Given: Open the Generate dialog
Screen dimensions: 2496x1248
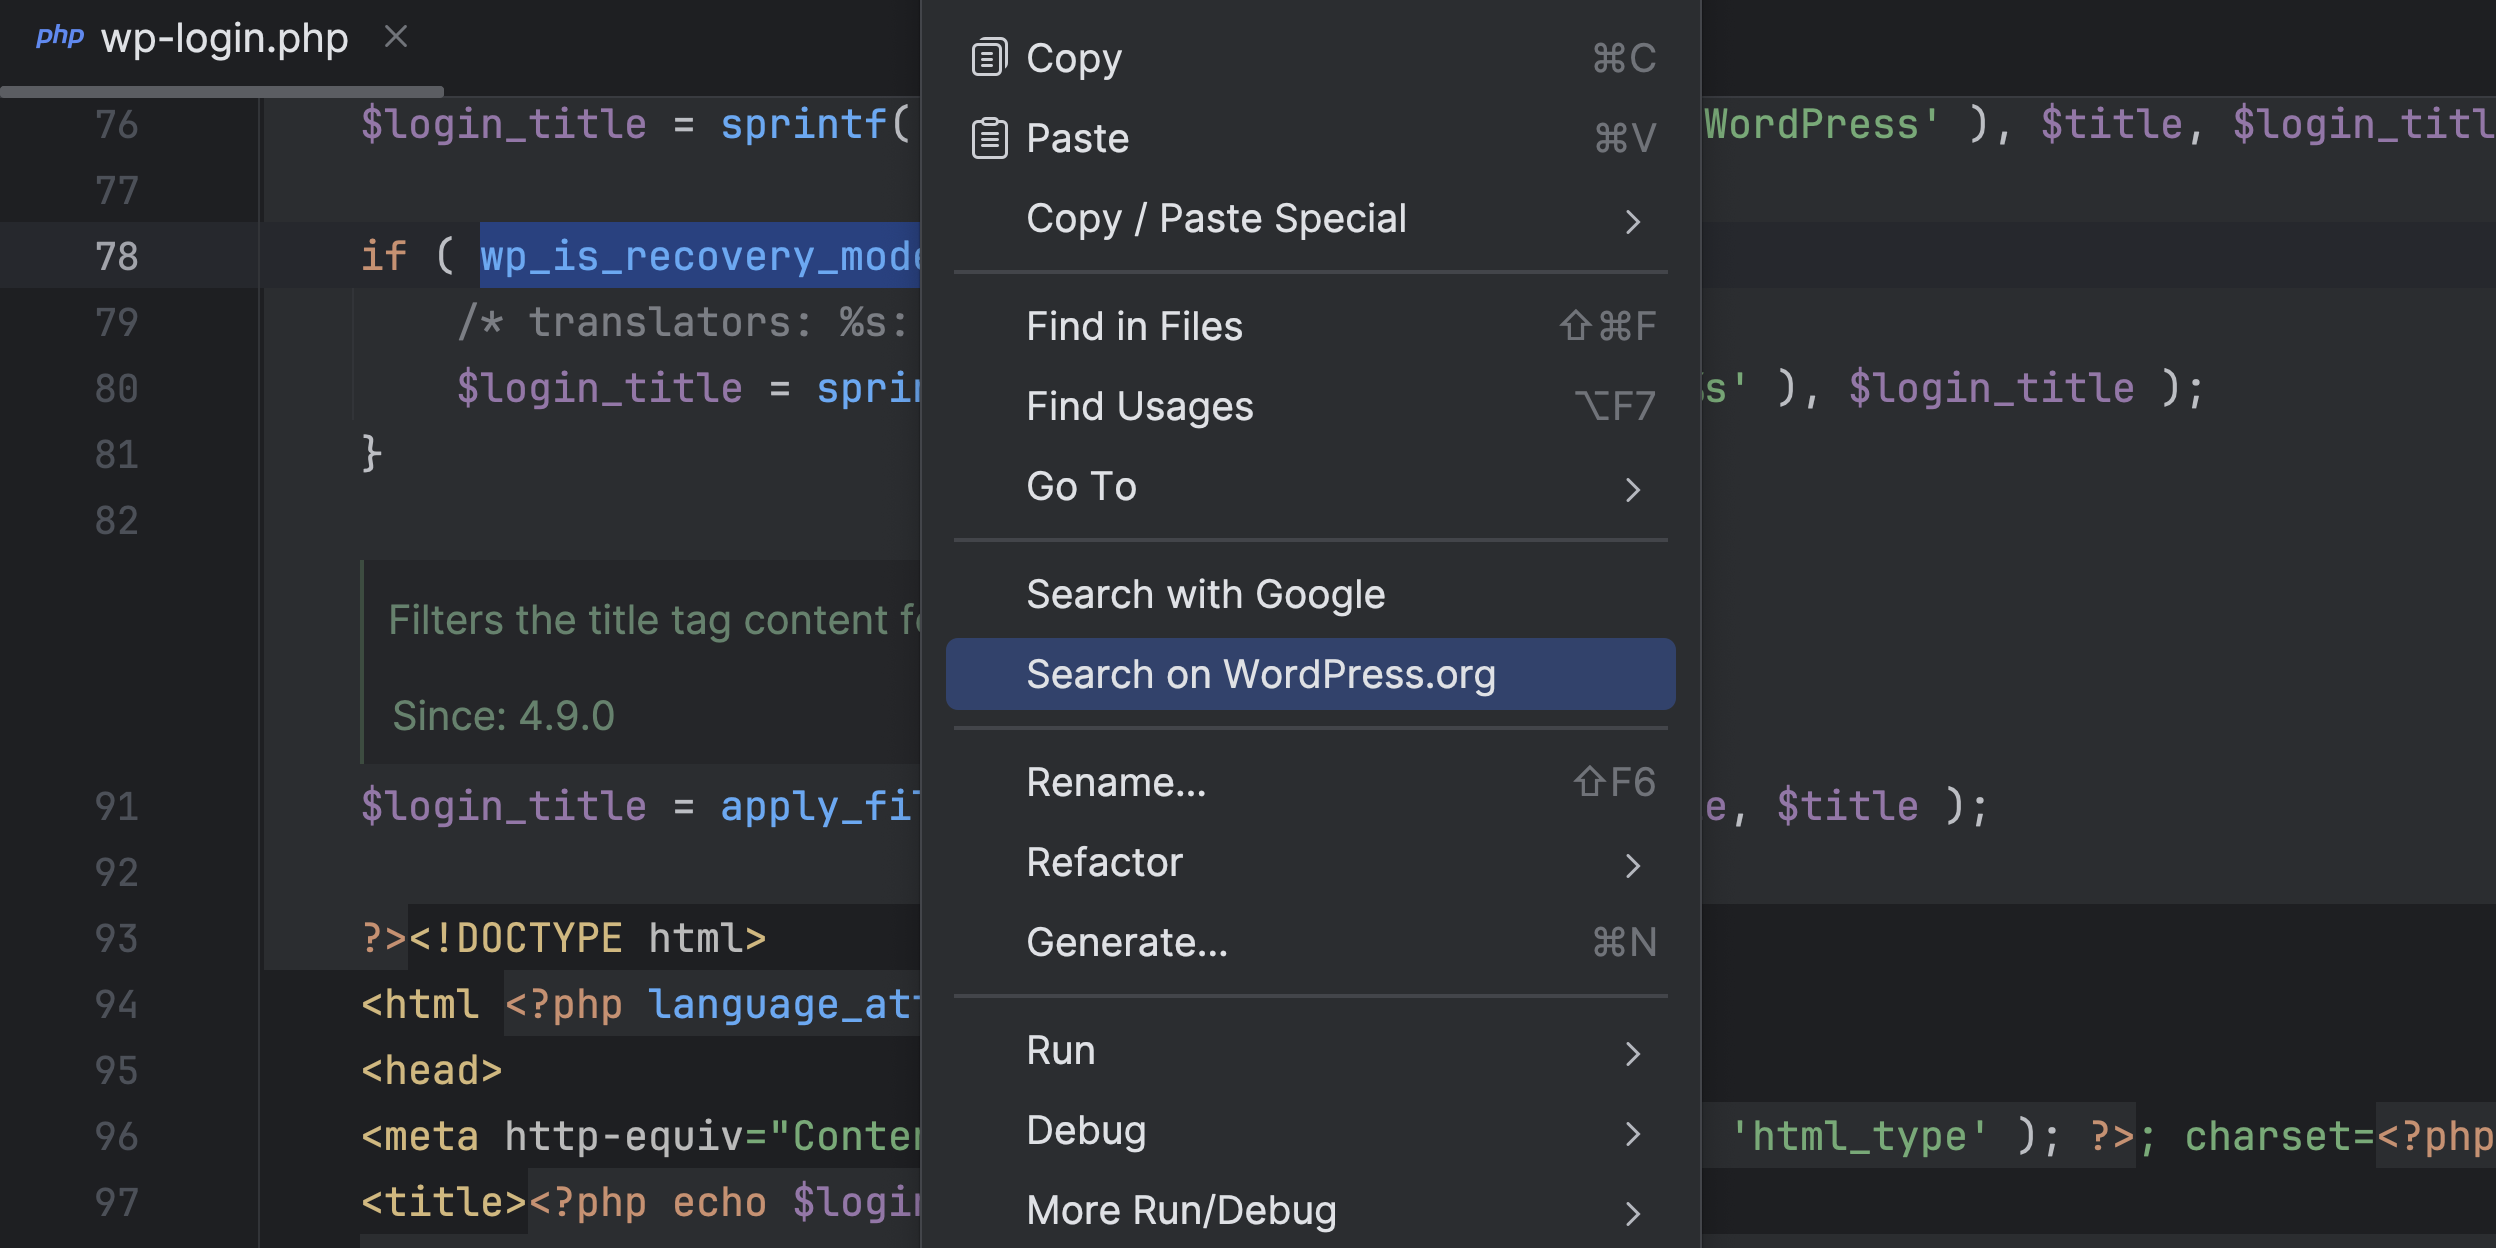Looking at the screenshot, I should [1127, 941].
